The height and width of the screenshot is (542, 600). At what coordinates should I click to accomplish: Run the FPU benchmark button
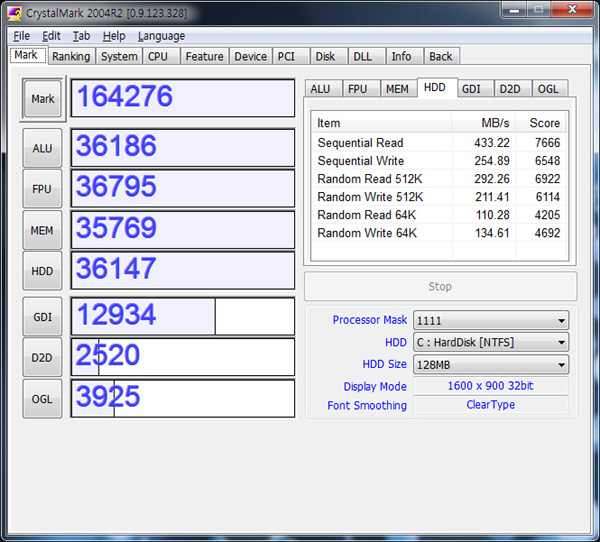tap(42, 189)
